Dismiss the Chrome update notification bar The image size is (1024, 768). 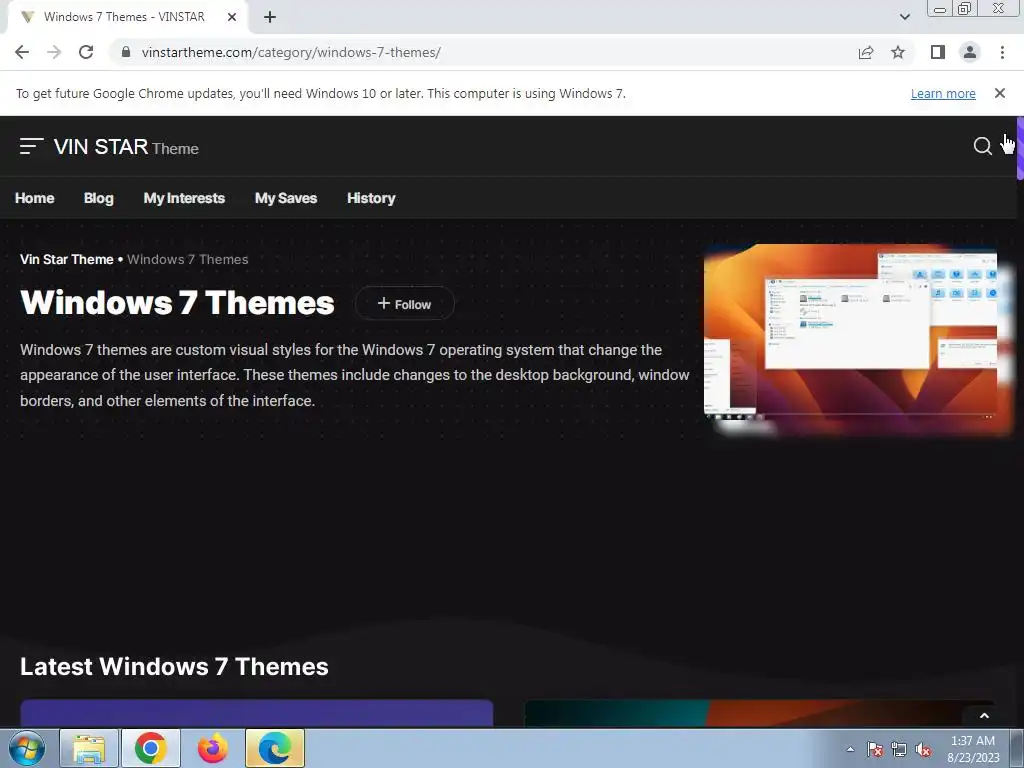click(999, 93)
